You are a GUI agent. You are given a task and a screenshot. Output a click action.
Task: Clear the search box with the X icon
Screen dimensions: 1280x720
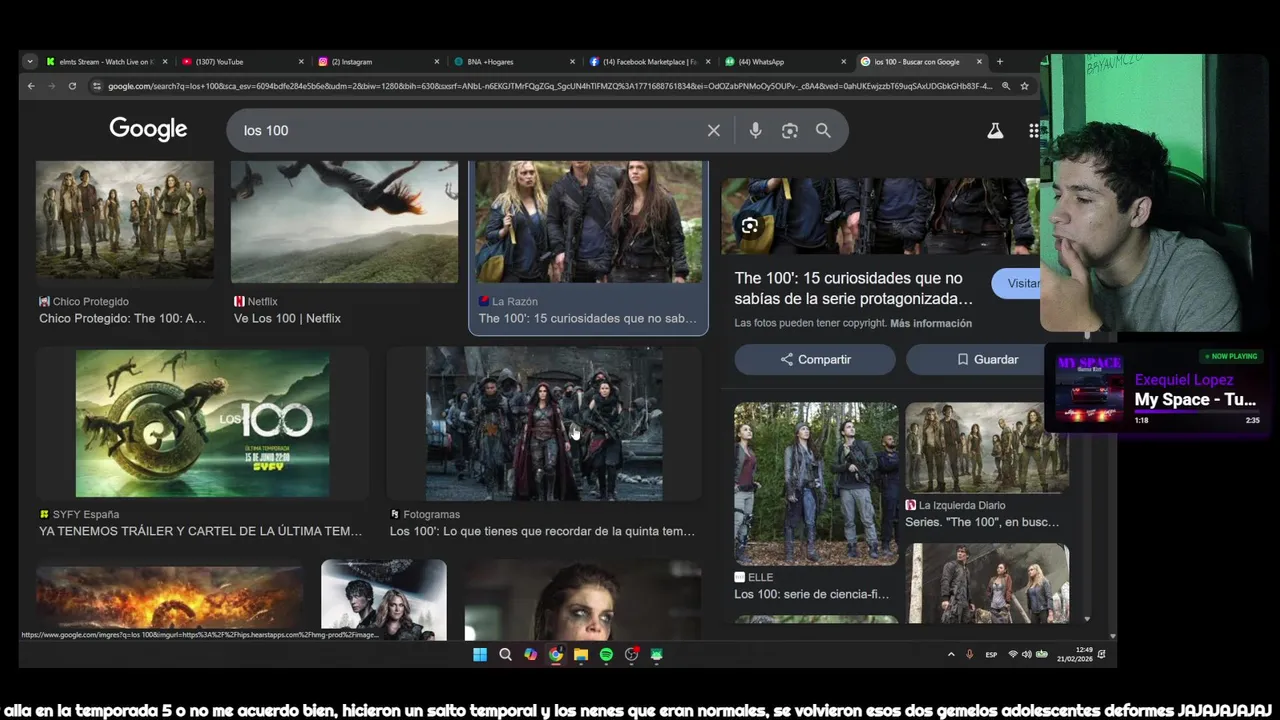coord(714,131)
